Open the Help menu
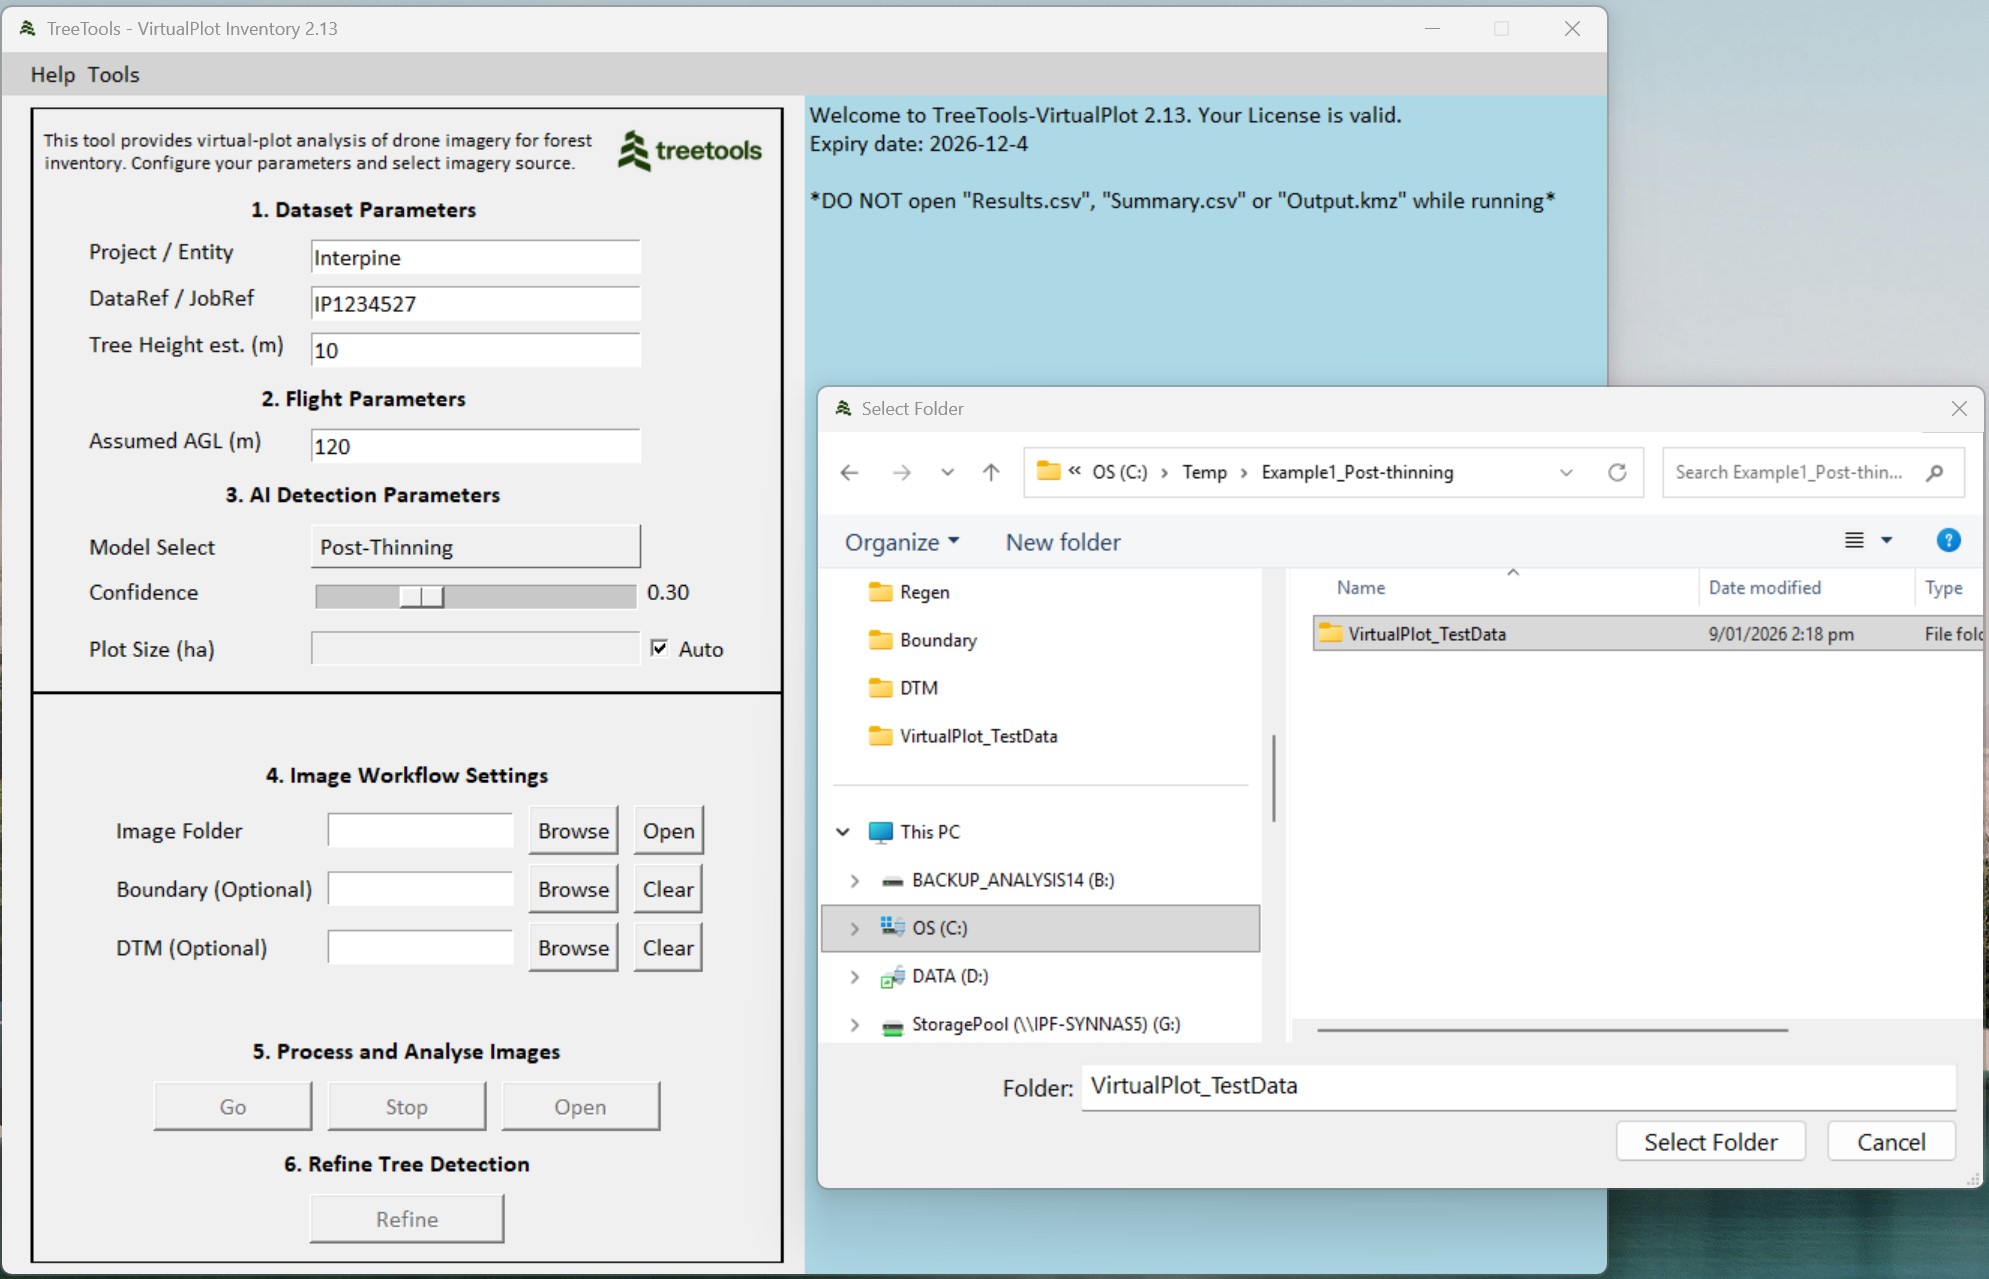The image size is (1989, 1279). click(x=52, y=75)
